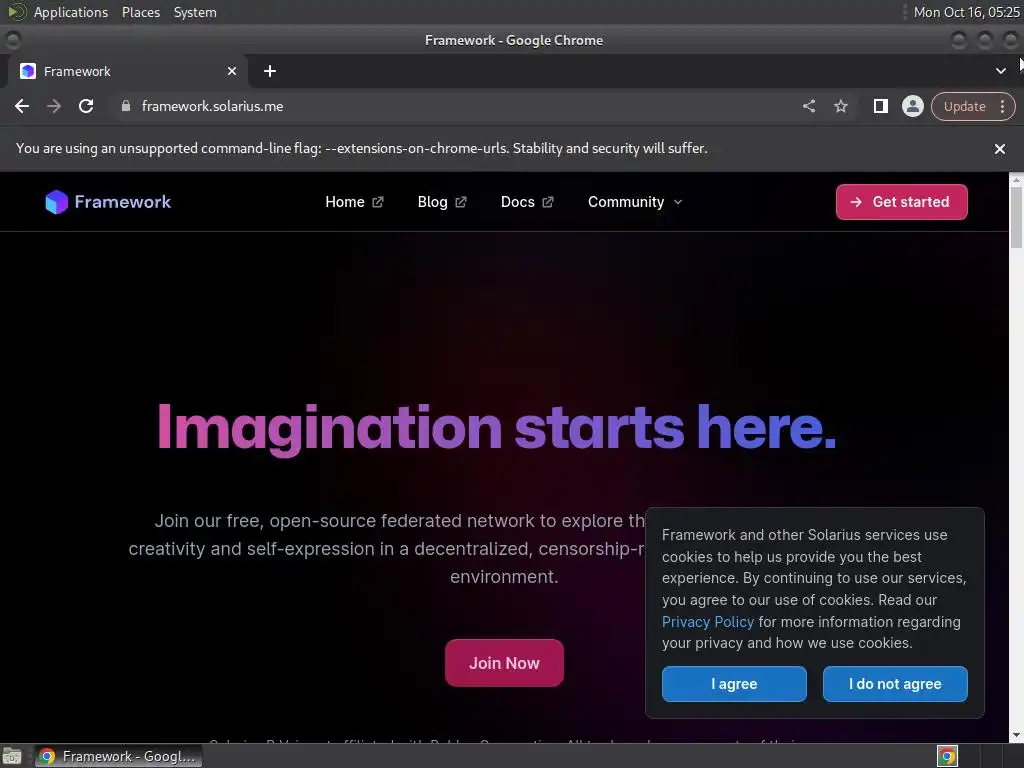Click external link icon beside Home
The image size is (1024, 768).
coord(378,202)
